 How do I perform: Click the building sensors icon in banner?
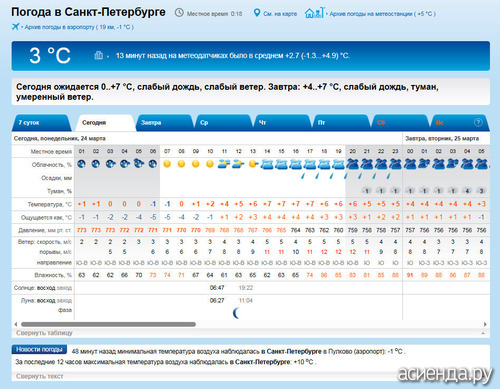tap(98, 55)
